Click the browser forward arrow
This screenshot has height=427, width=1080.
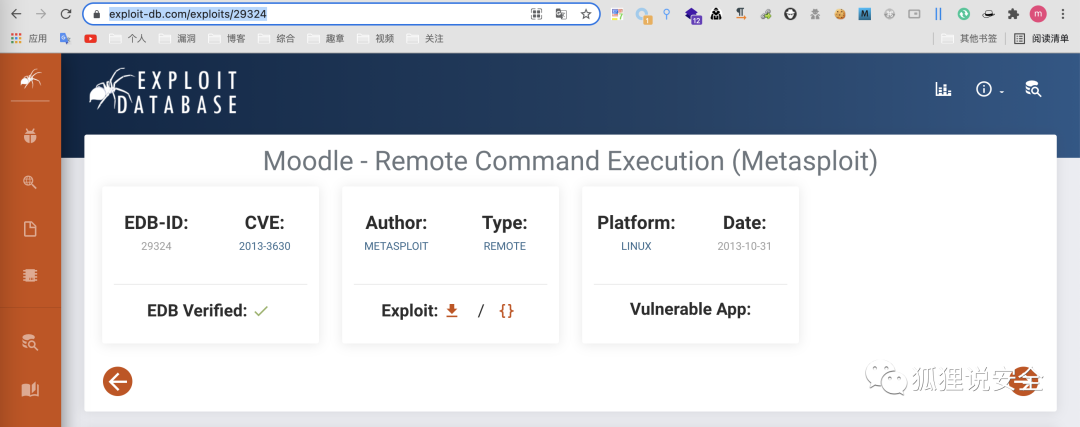point(41,14)
